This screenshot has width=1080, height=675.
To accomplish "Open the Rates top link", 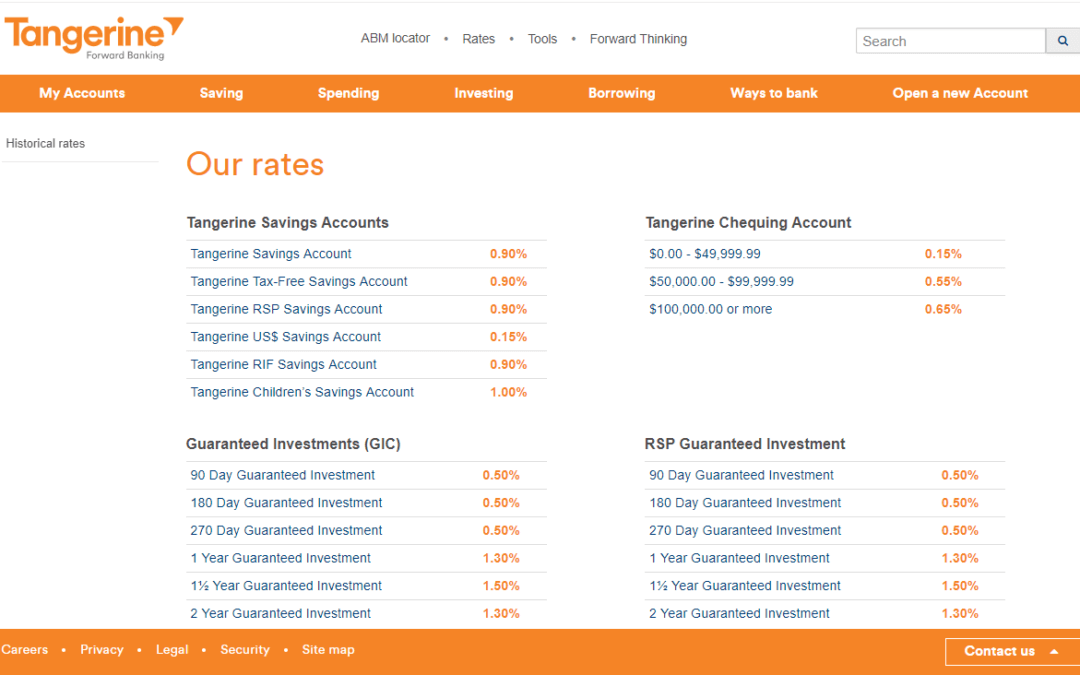I will [x=479, y=39].
